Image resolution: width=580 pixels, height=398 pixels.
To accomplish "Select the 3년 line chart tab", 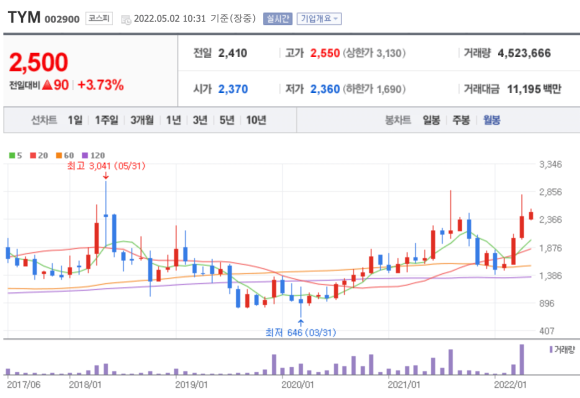I will tap(200, 120).
